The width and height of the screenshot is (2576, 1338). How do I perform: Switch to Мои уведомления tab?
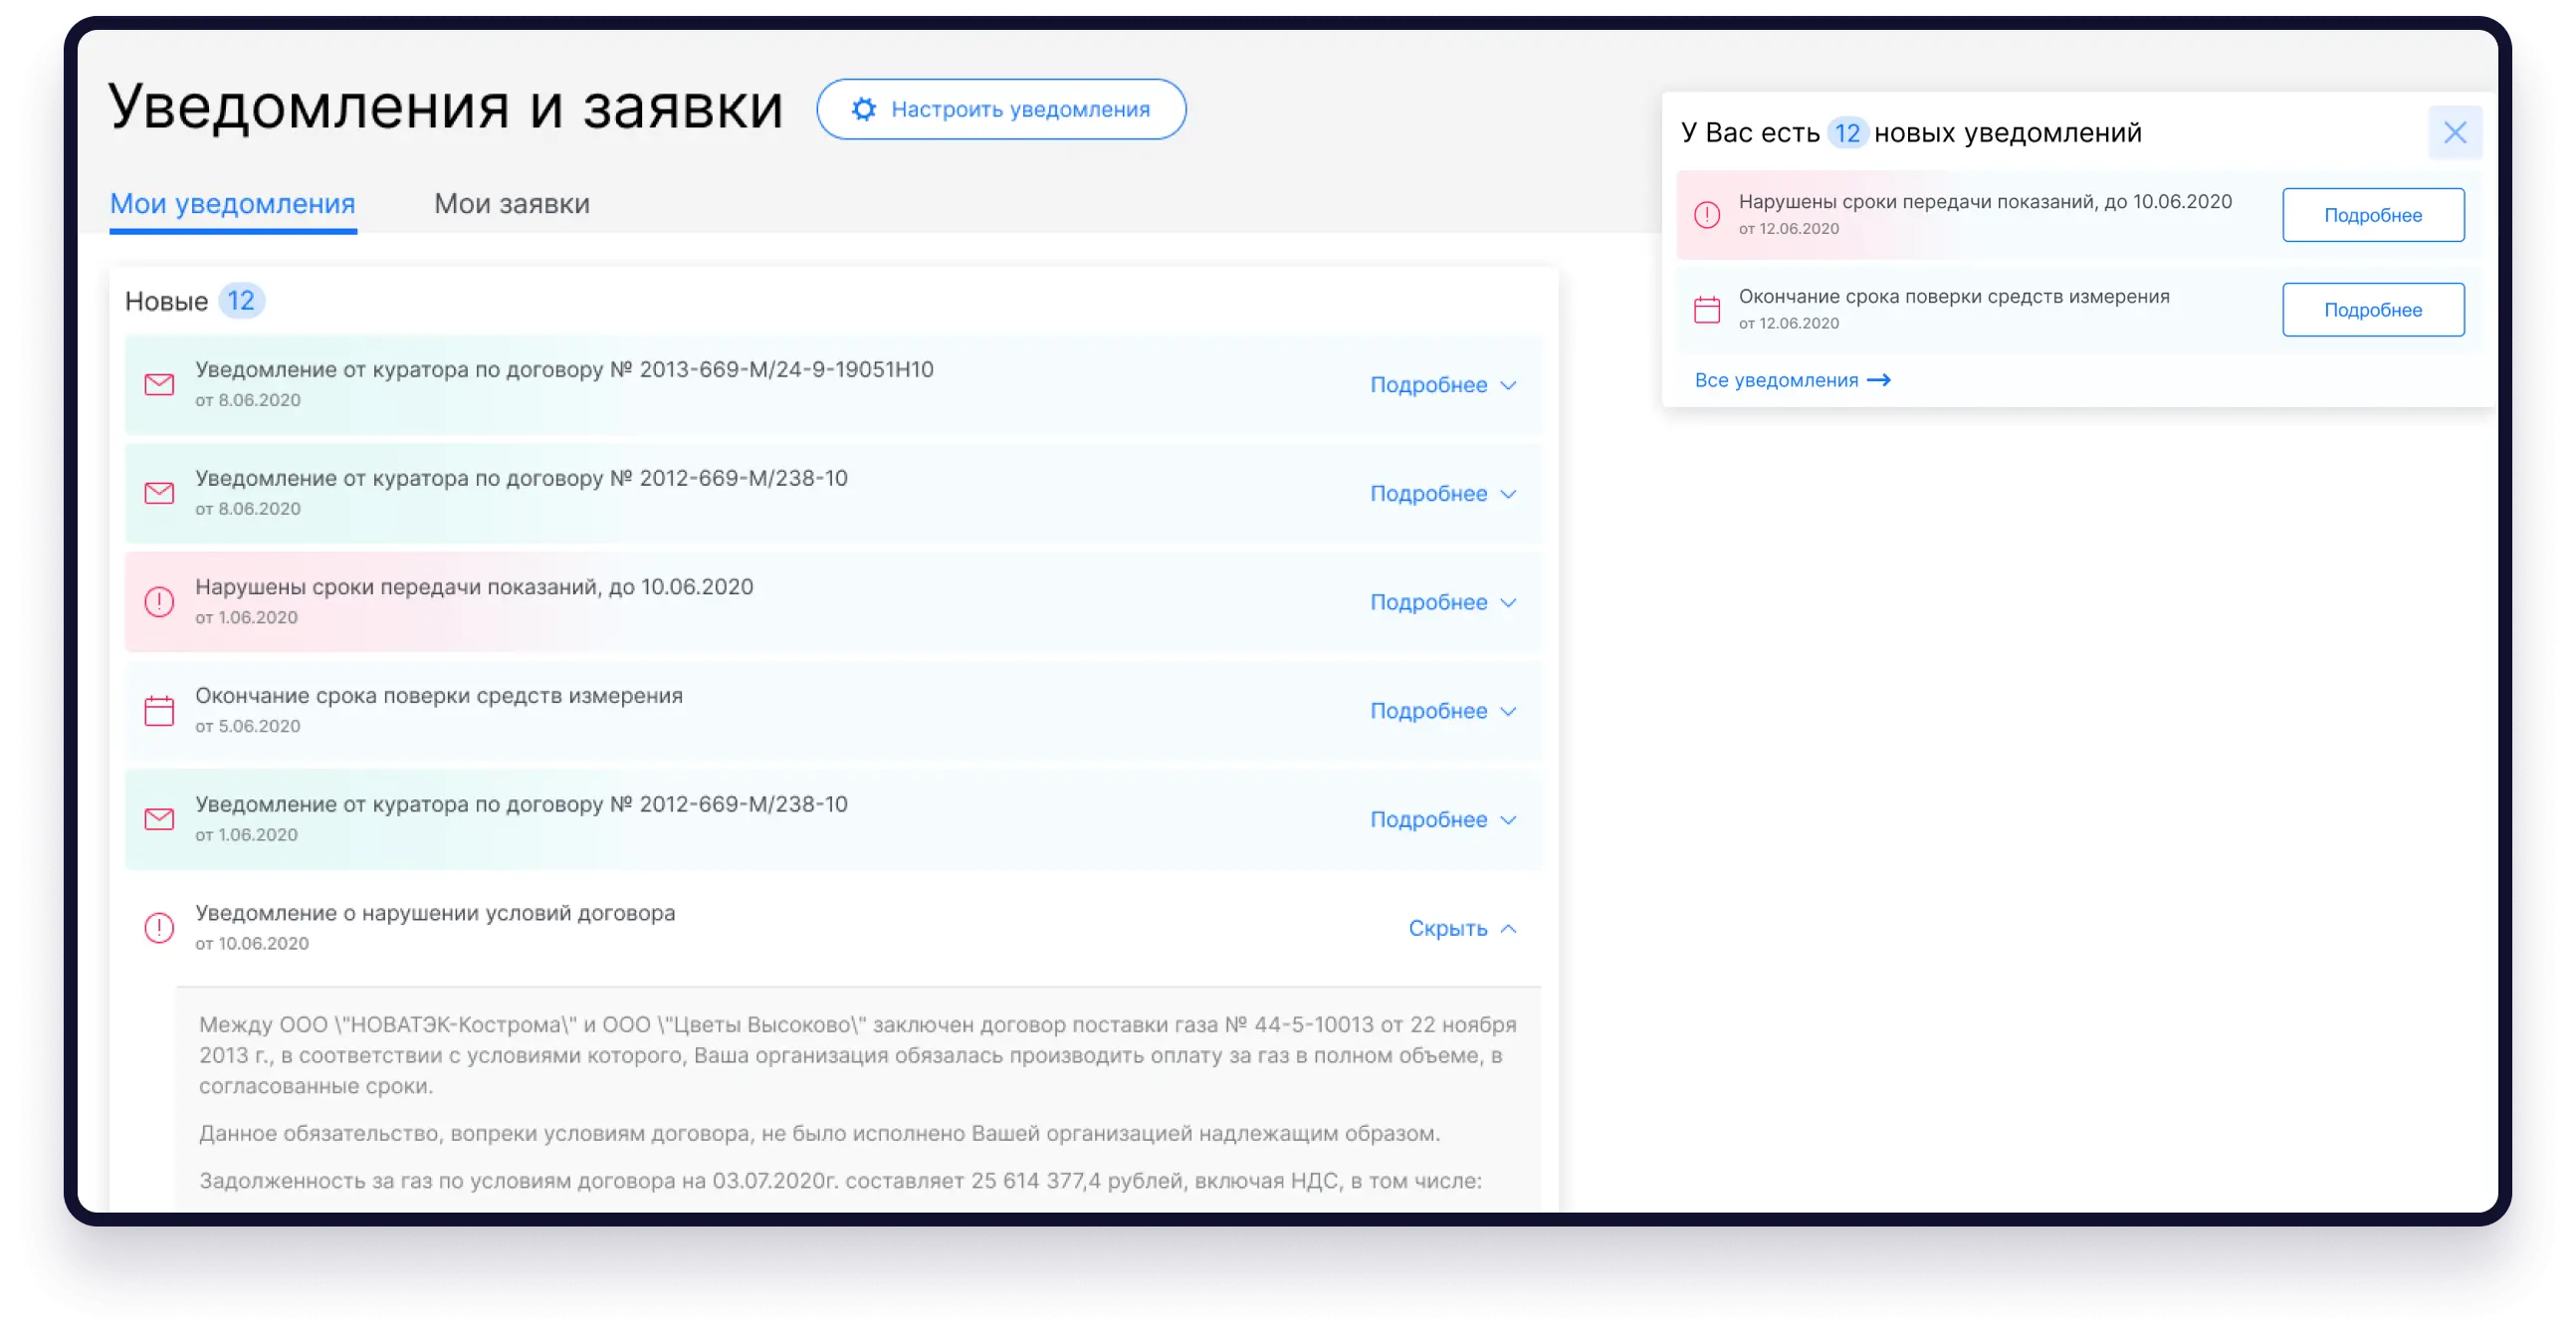coord(232,204)
